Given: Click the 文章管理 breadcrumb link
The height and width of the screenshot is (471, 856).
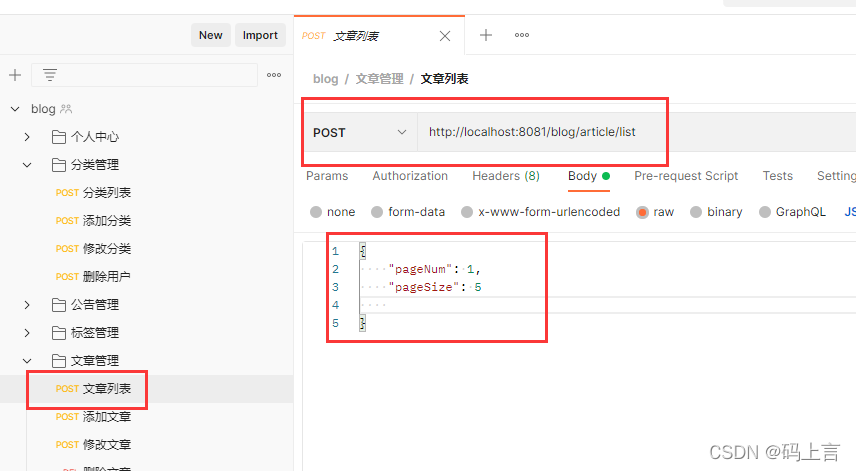Looking at the screenshot, I should click(x=379, y=79).
